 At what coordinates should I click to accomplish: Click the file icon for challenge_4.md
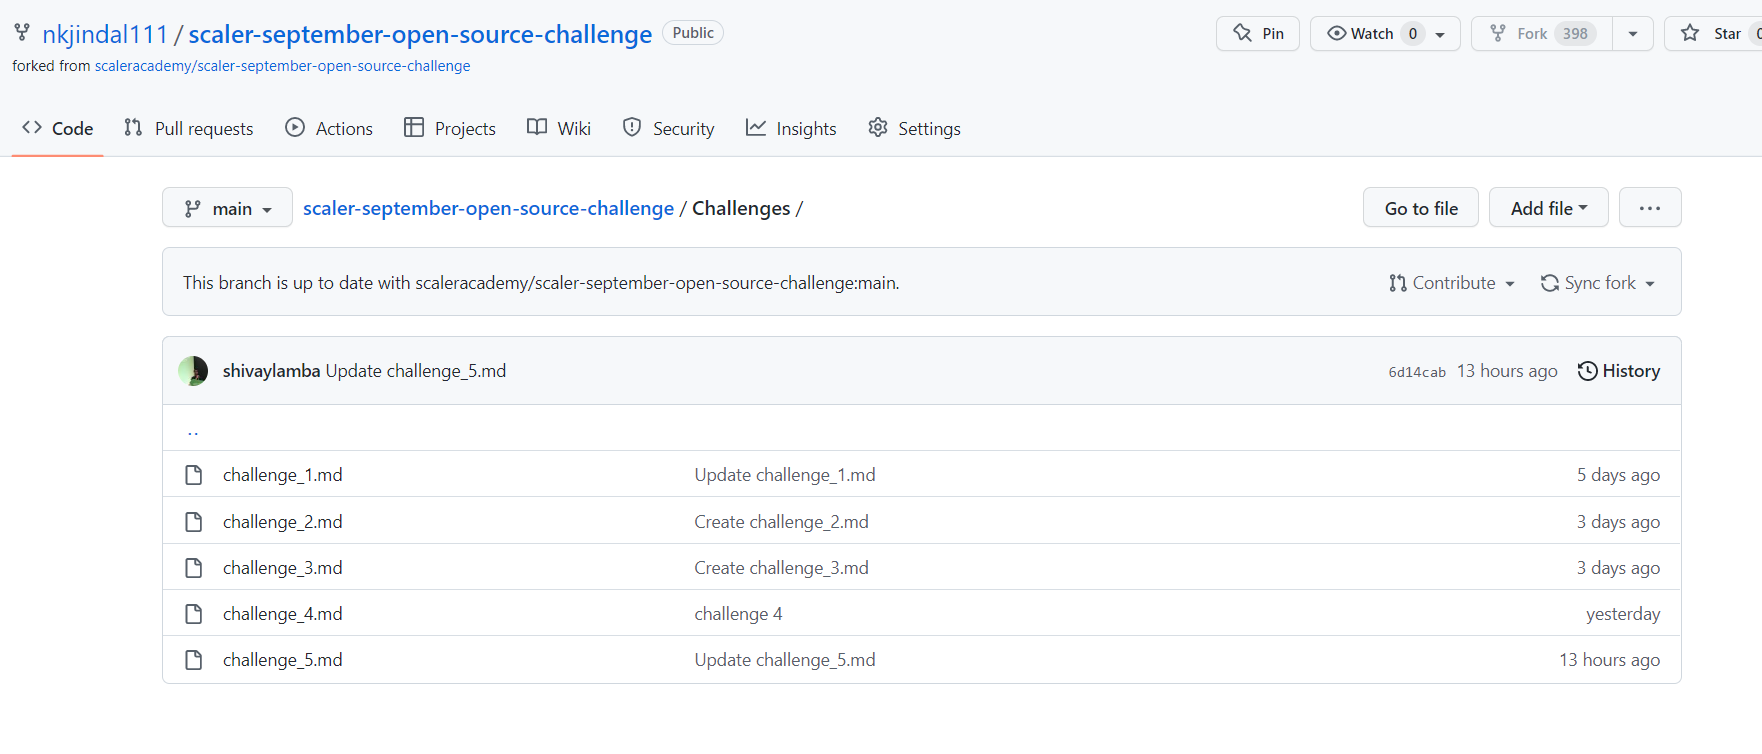pyautogui.click(x=194, y=614)
